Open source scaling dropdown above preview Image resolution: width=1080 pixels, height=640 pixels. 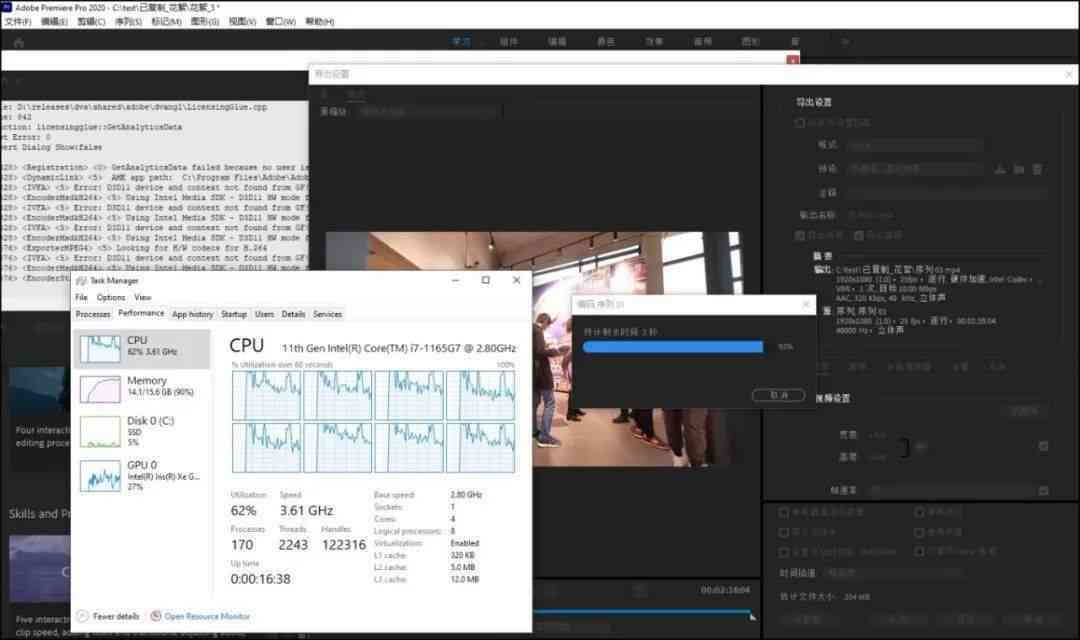click(x=428, y=111)
